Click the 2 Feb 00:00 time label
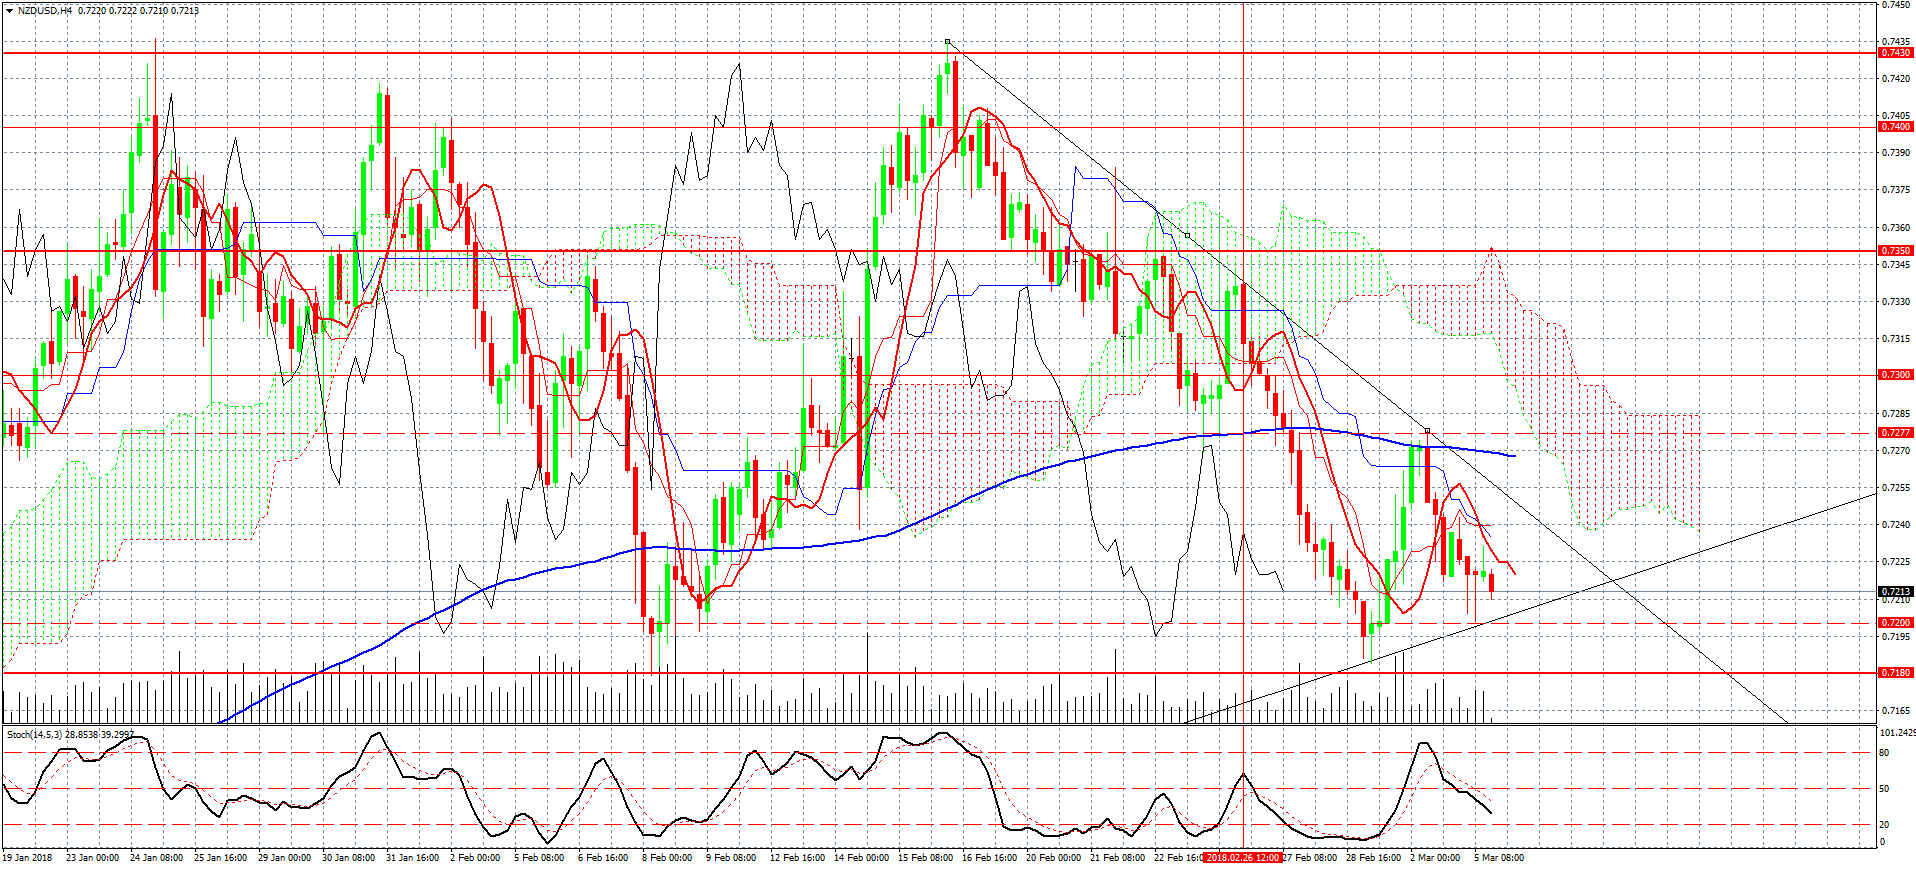Screen dimensions: 1916x869 click(x=475, y=858)
